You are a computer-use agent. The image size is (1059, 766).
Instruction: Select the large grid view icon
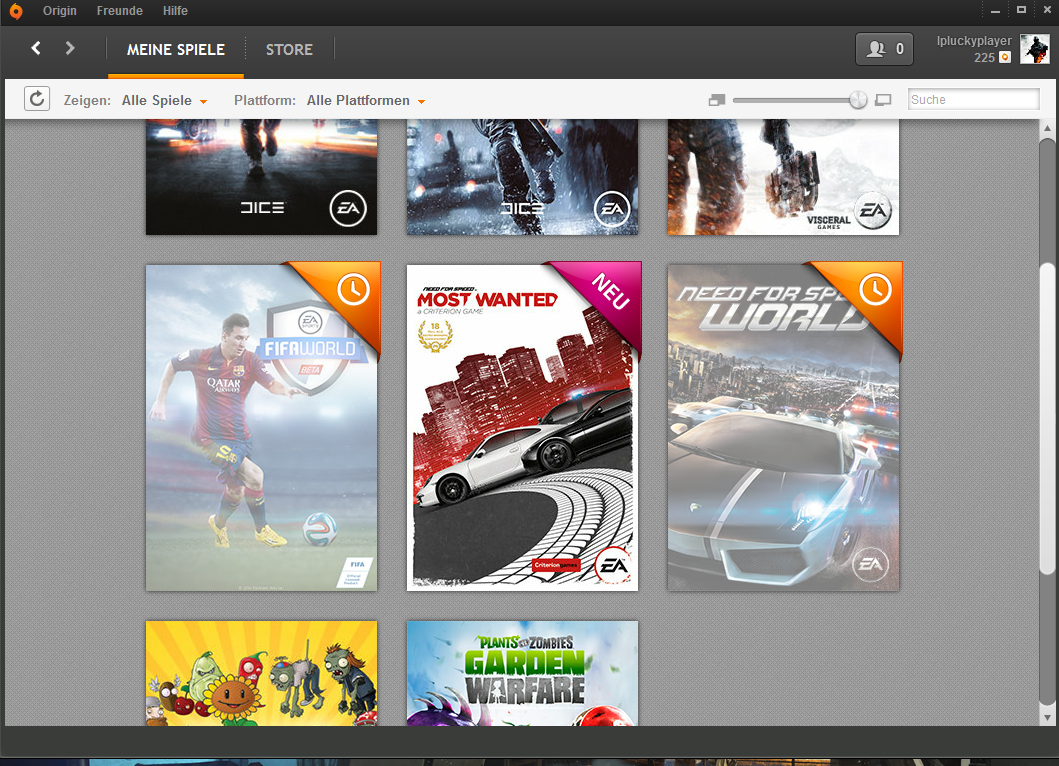coord(882,99)
